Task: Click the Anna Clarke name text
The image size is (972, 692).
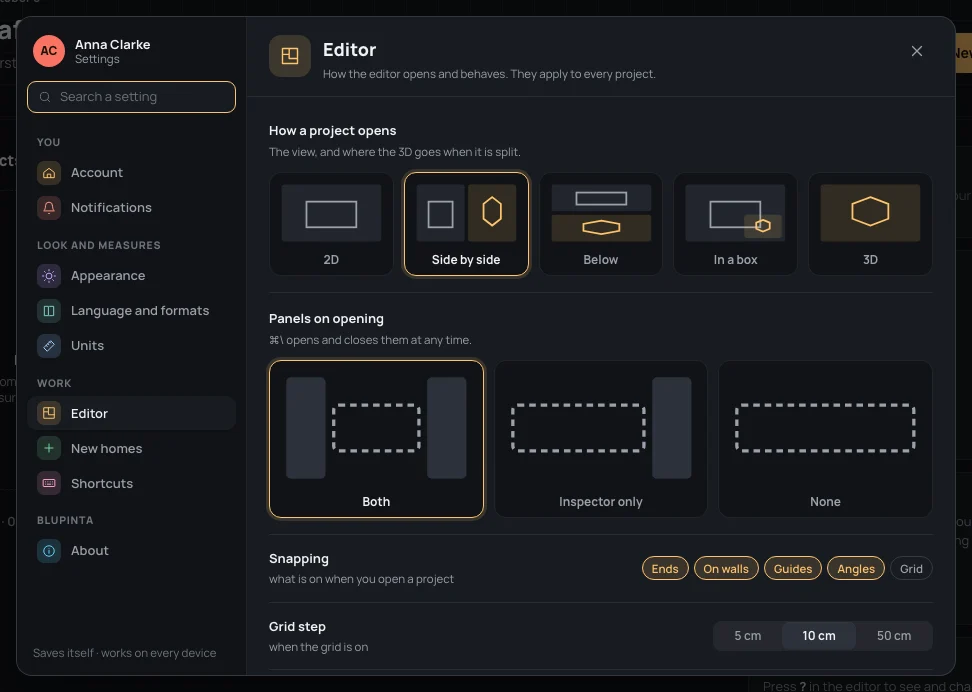Action: (x=112, y=45)
